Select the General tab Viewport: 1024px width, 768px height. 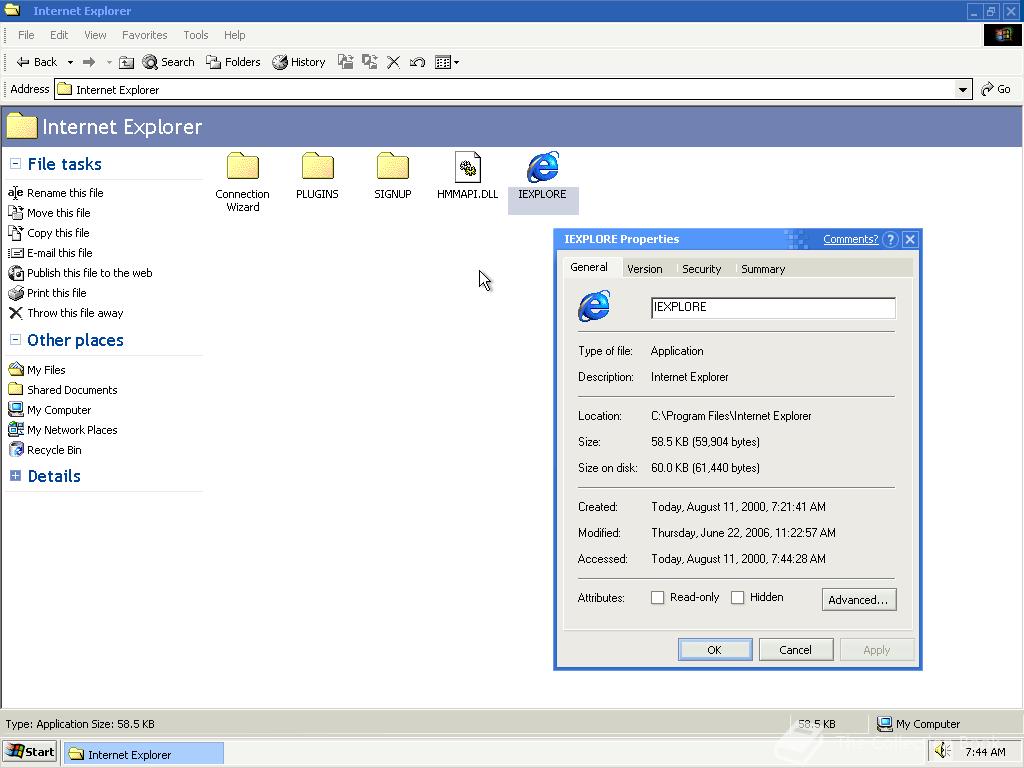click(589, 267)
